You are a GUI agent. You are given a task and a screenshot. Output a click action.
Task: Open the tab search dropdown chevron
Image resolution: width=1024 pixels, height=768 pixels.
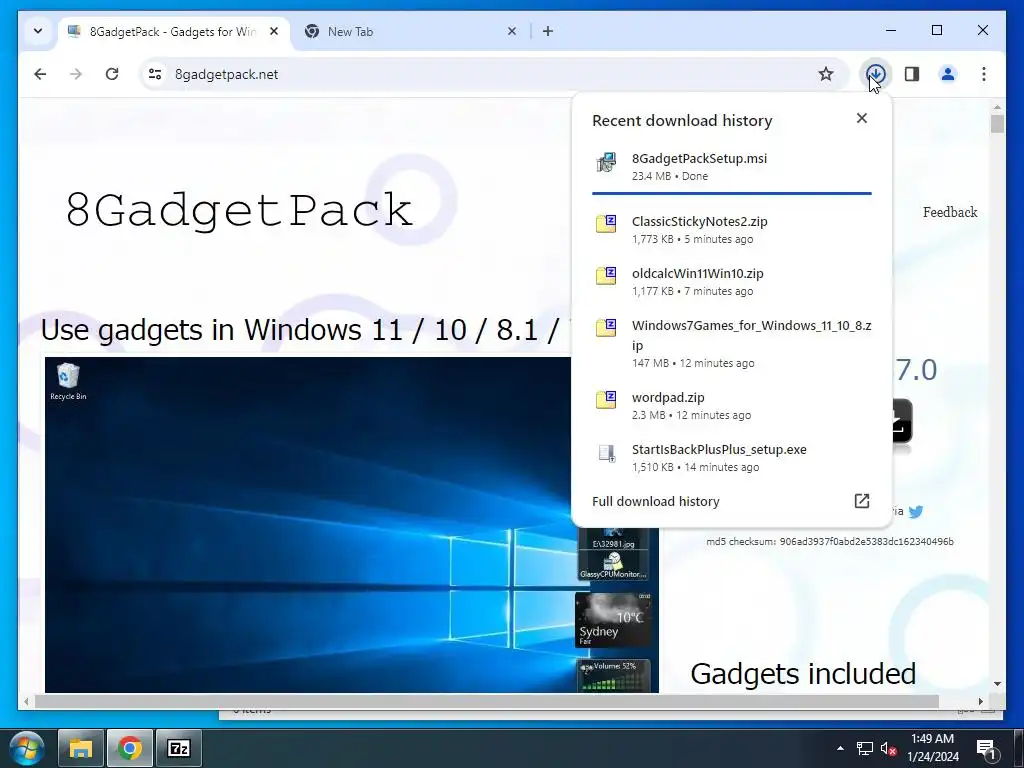[38, 31]
